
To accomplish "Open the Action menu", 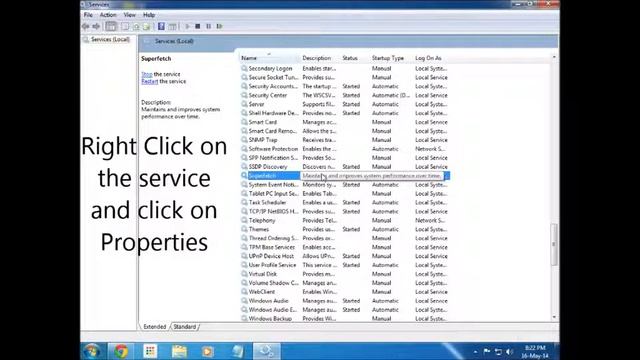I will 108,15.
